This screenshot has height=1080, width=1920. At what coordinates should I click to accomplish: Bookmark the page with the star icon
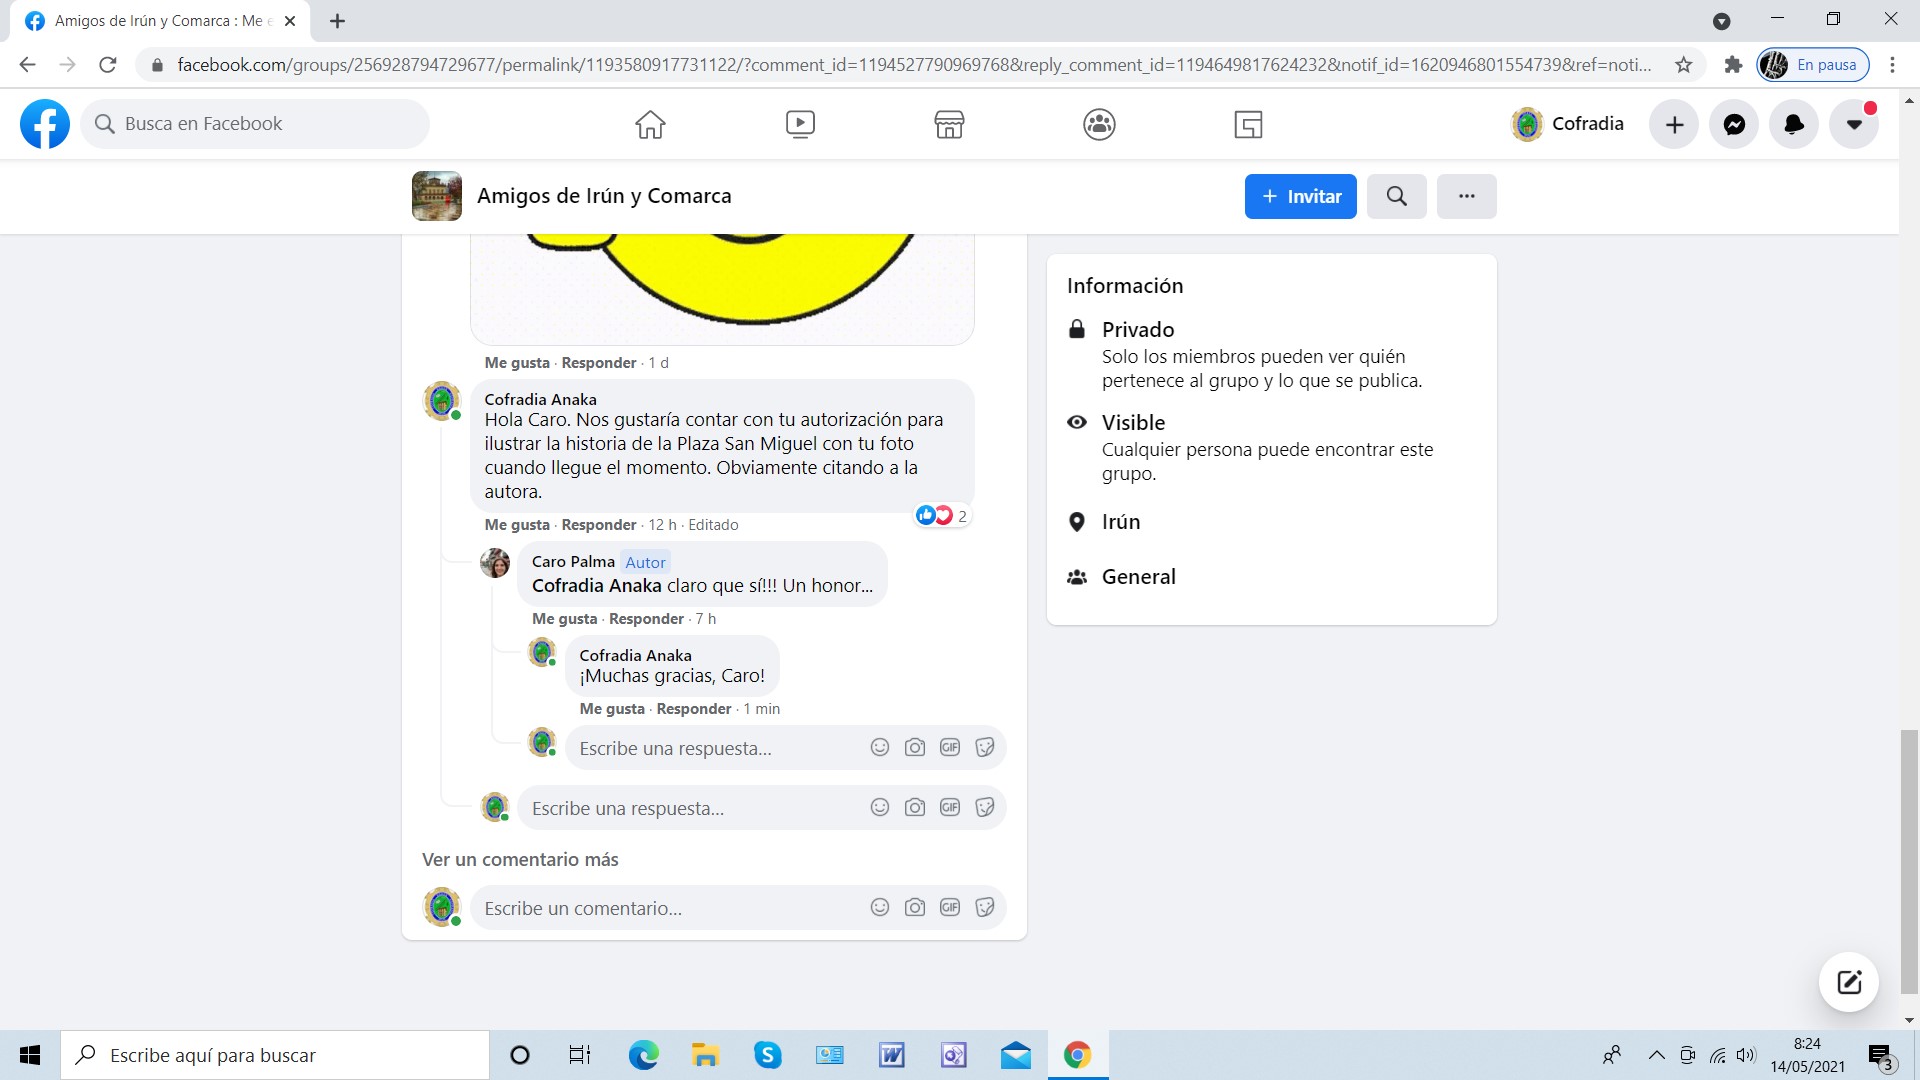click(1684, 65)
